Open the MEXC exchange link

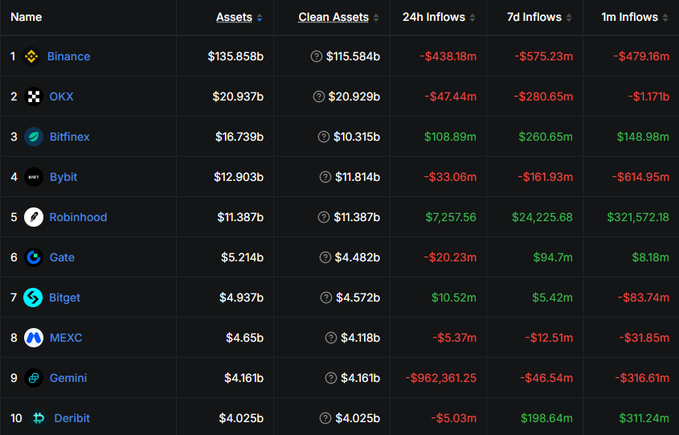coord(66,338)
